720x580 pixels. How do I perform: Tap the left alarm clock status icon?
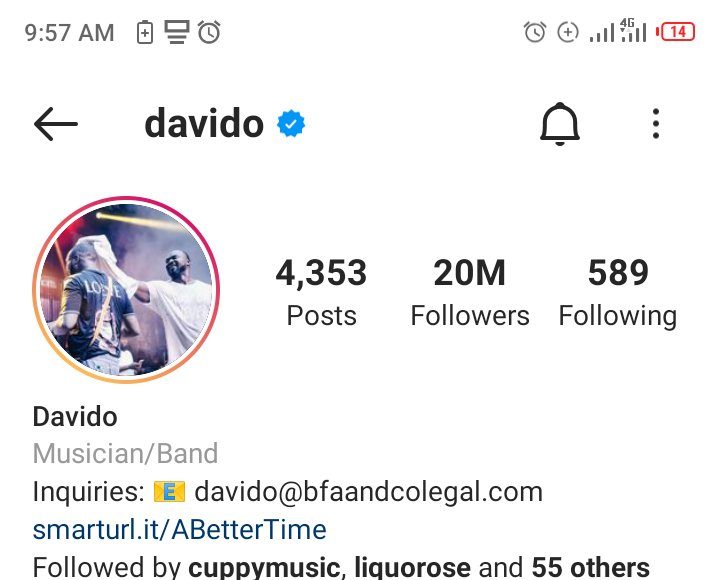[x=209, y=32]
